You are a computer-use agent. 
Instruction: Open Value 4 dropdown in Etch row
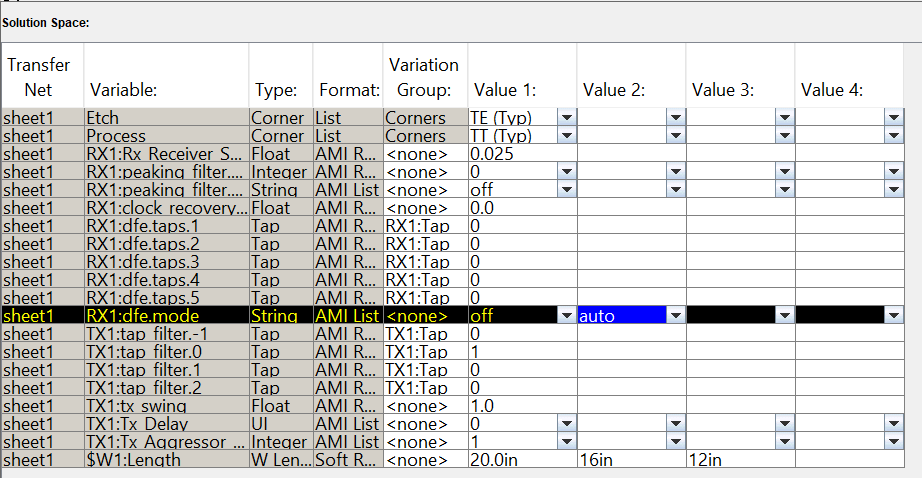[x=893, y=118]
